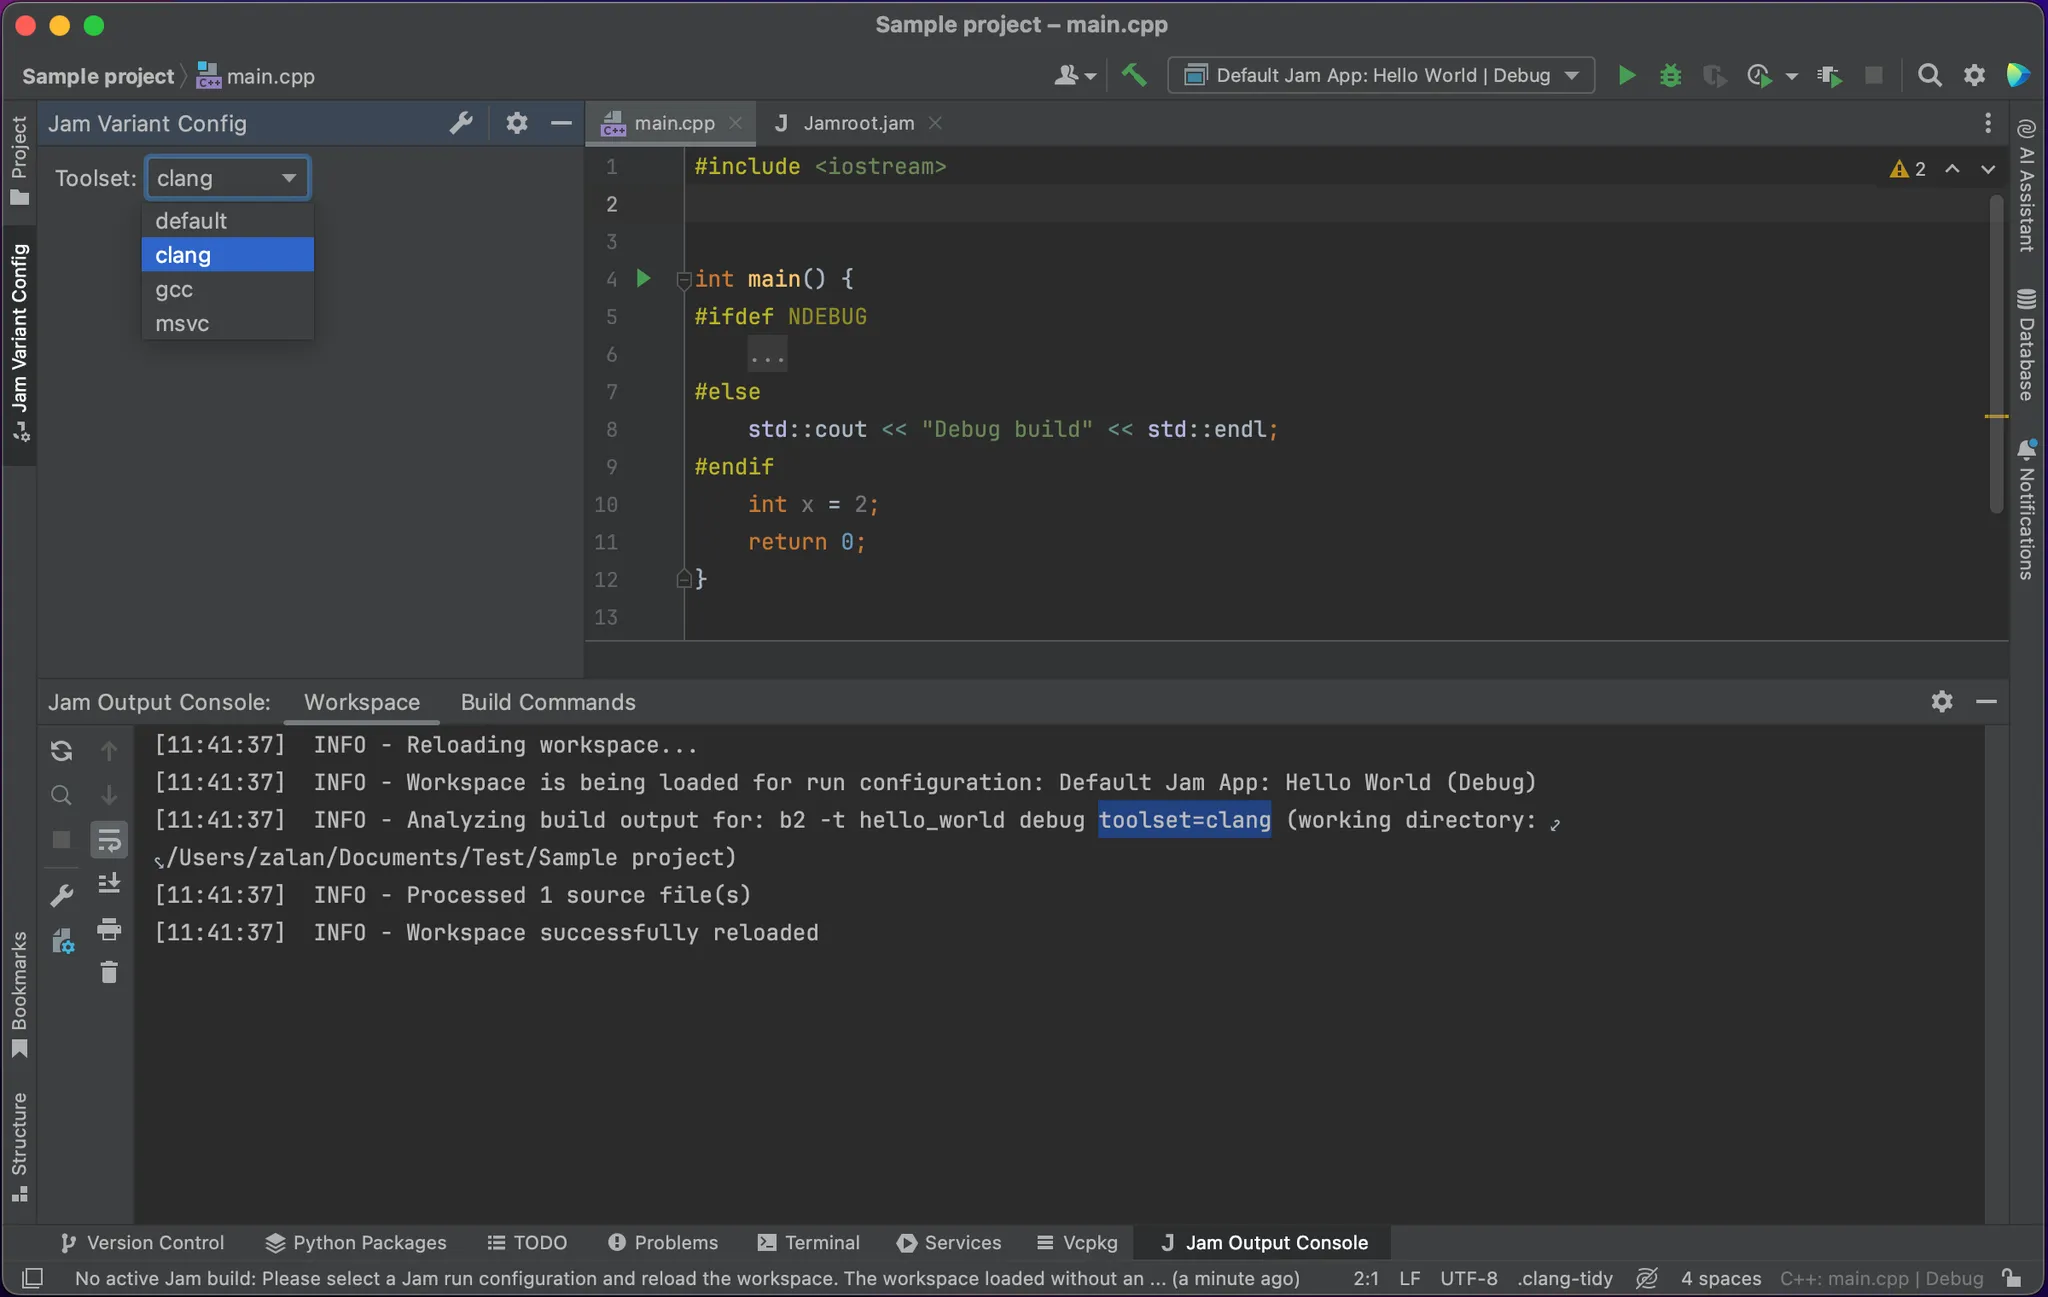
Task: Click the print icon in console toolbar
Action: 109,929
